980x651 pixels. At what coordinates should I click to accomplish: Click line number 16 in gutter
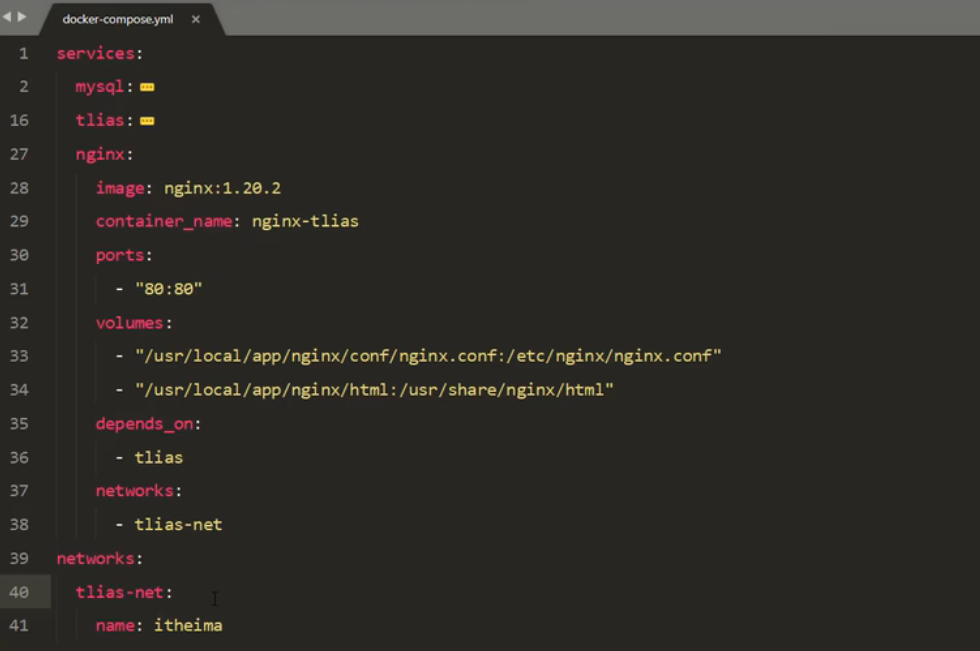(x=19, y=121)
